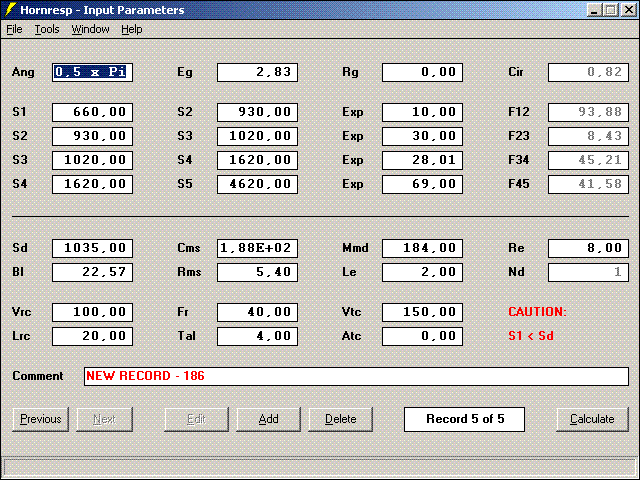Maximize the Hornresp window
This screenshot has width=640, height=480.
point(610,10)
